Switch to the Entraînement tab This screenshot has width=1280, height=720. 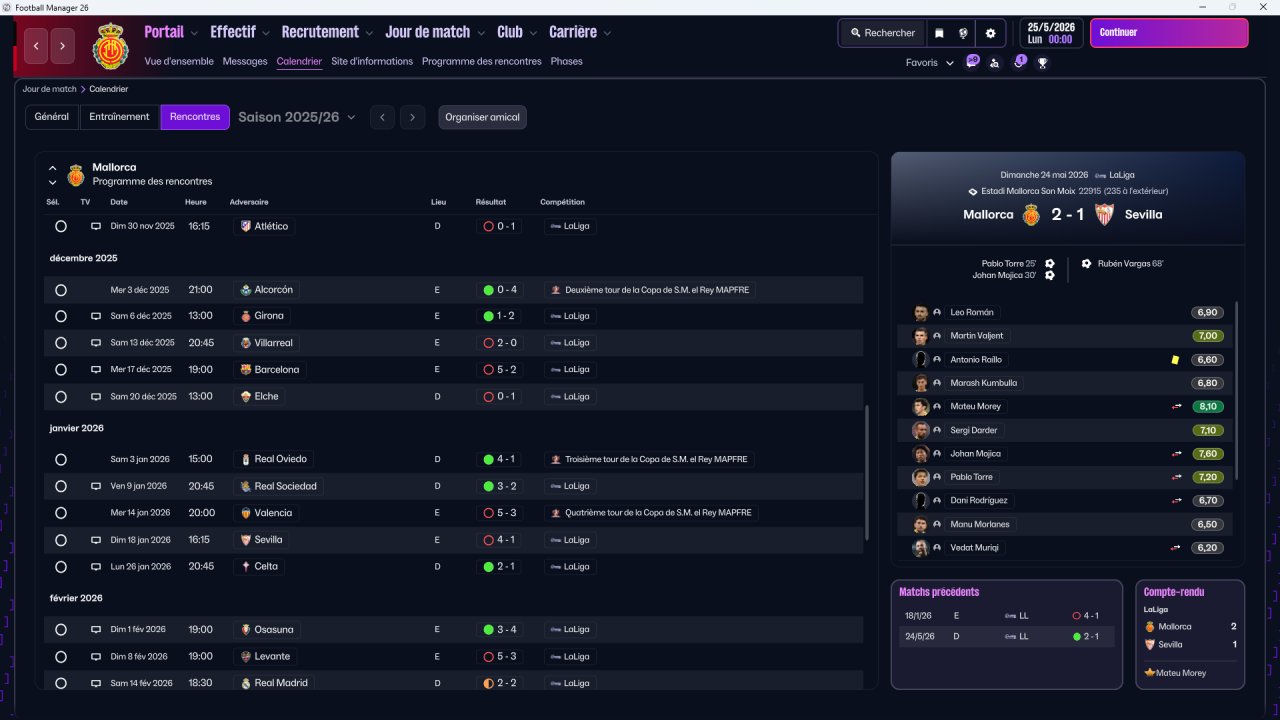pos(119,117)
